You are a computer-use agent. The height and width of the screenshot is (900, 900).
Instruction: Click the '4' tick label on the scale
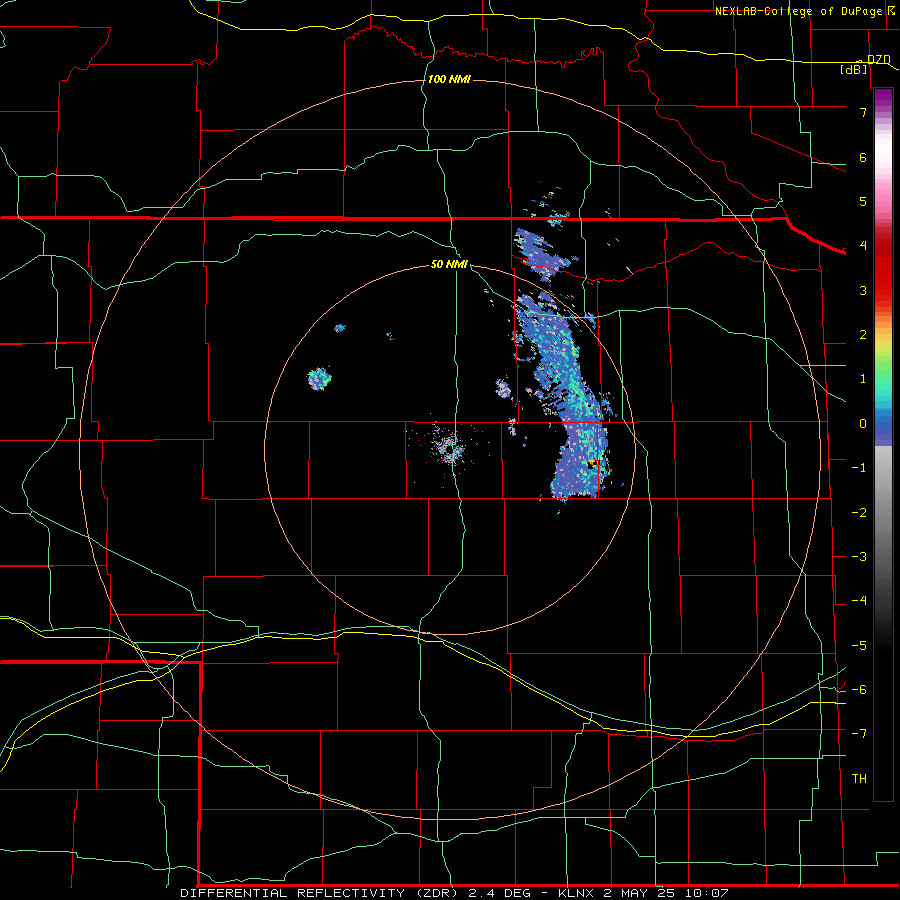pyautogui.click(x=863, y=246)
